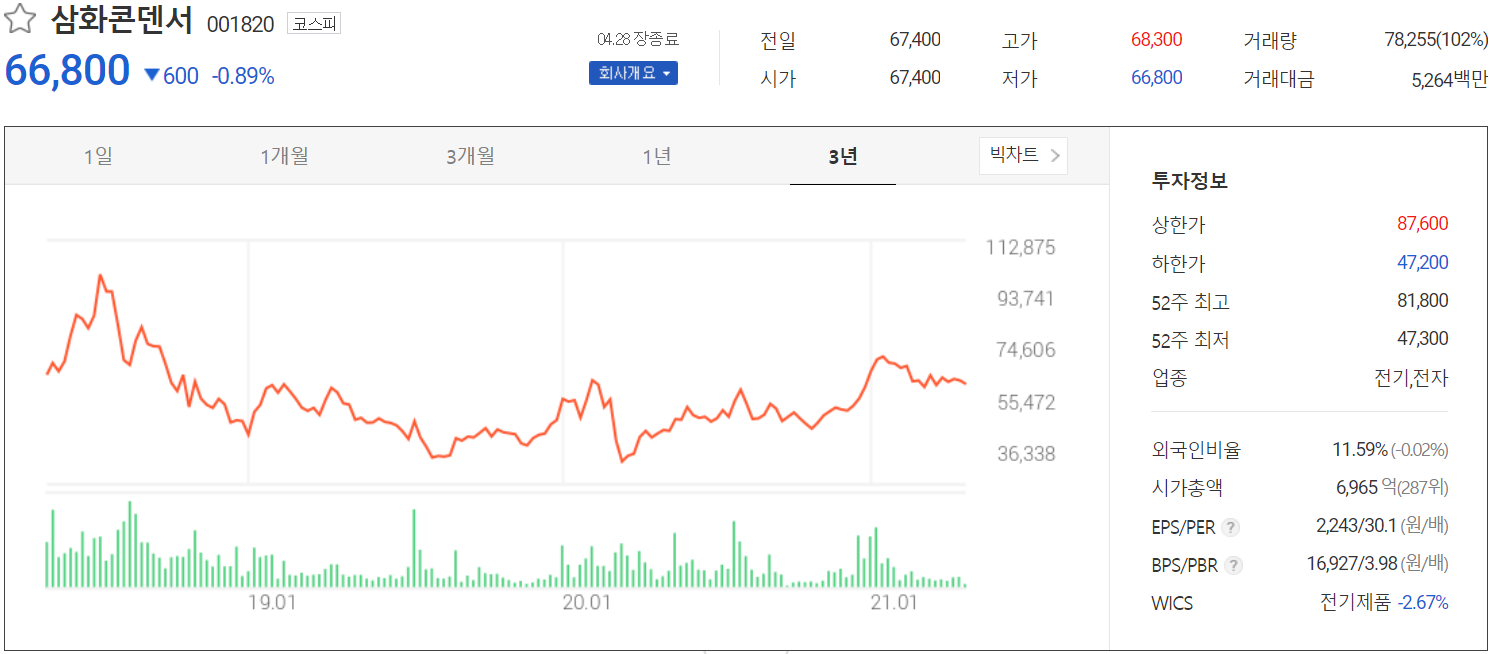Click the 하한가 value 47,200

click(x=1422, y=263)
